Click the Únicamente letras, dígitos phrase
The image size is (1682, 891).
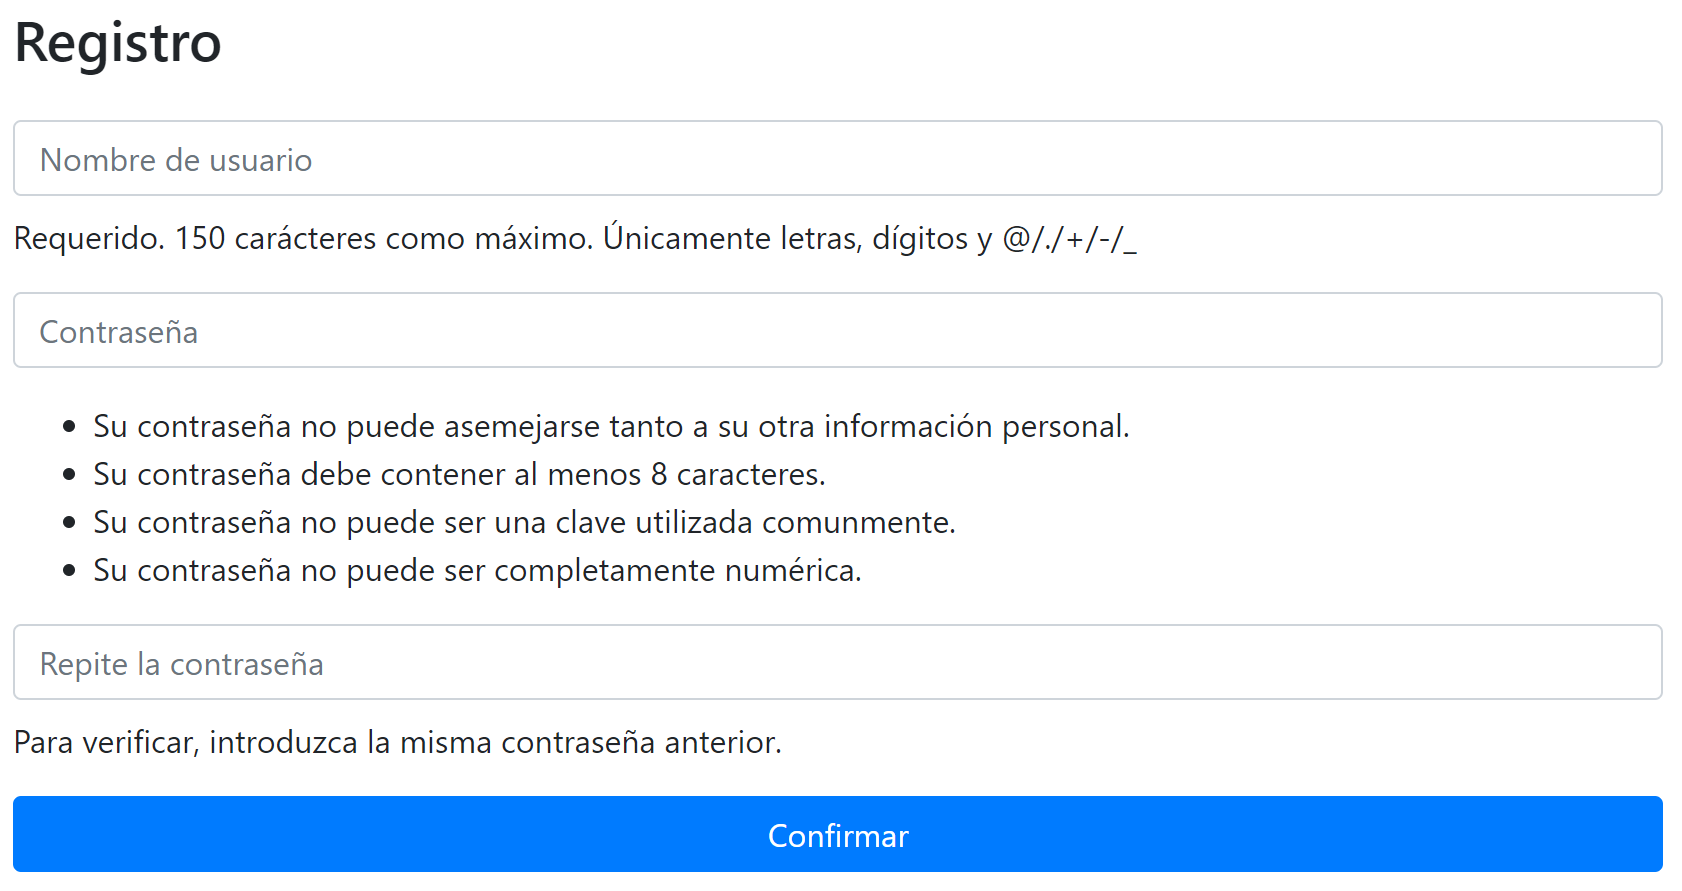pos(786,239)
